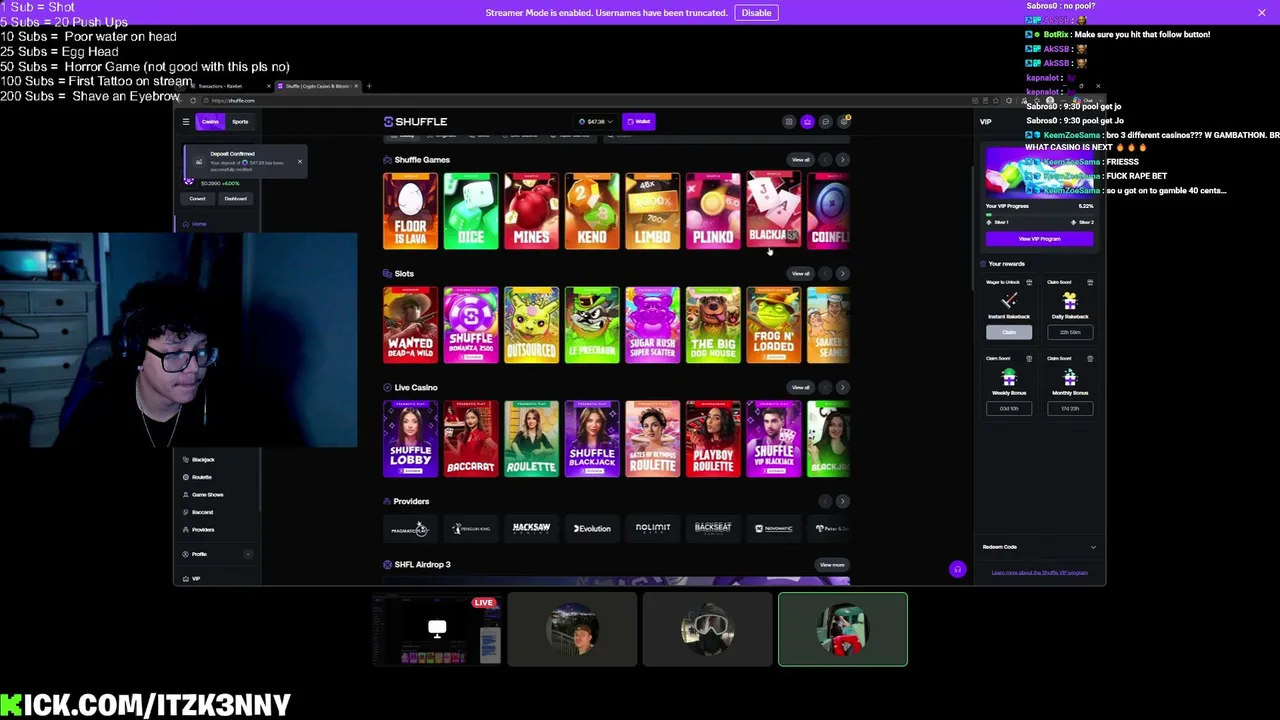Open the purple VIP crown icon in header
Image resolution: width=1280 pixels, height=720 pixels.
point(807,122)
